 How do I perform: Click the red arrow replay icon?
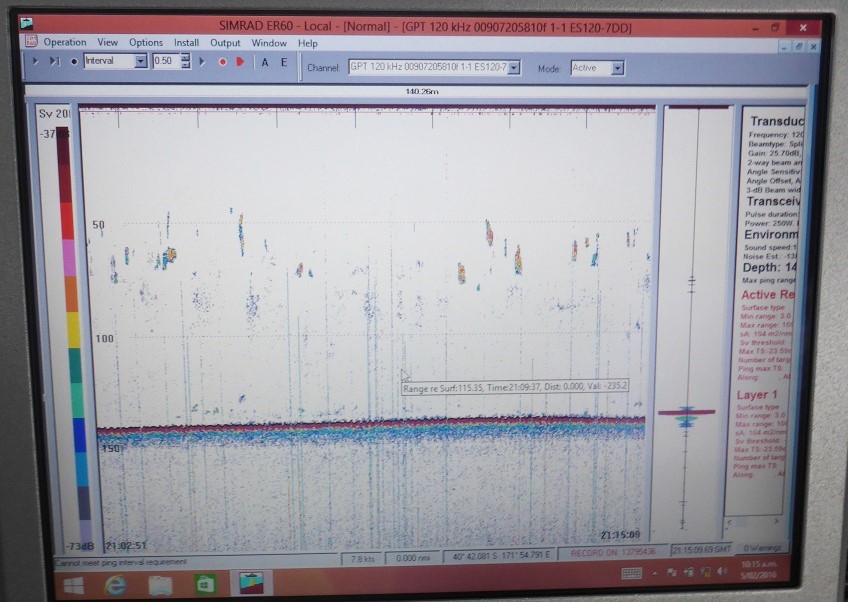pos(239,62)
